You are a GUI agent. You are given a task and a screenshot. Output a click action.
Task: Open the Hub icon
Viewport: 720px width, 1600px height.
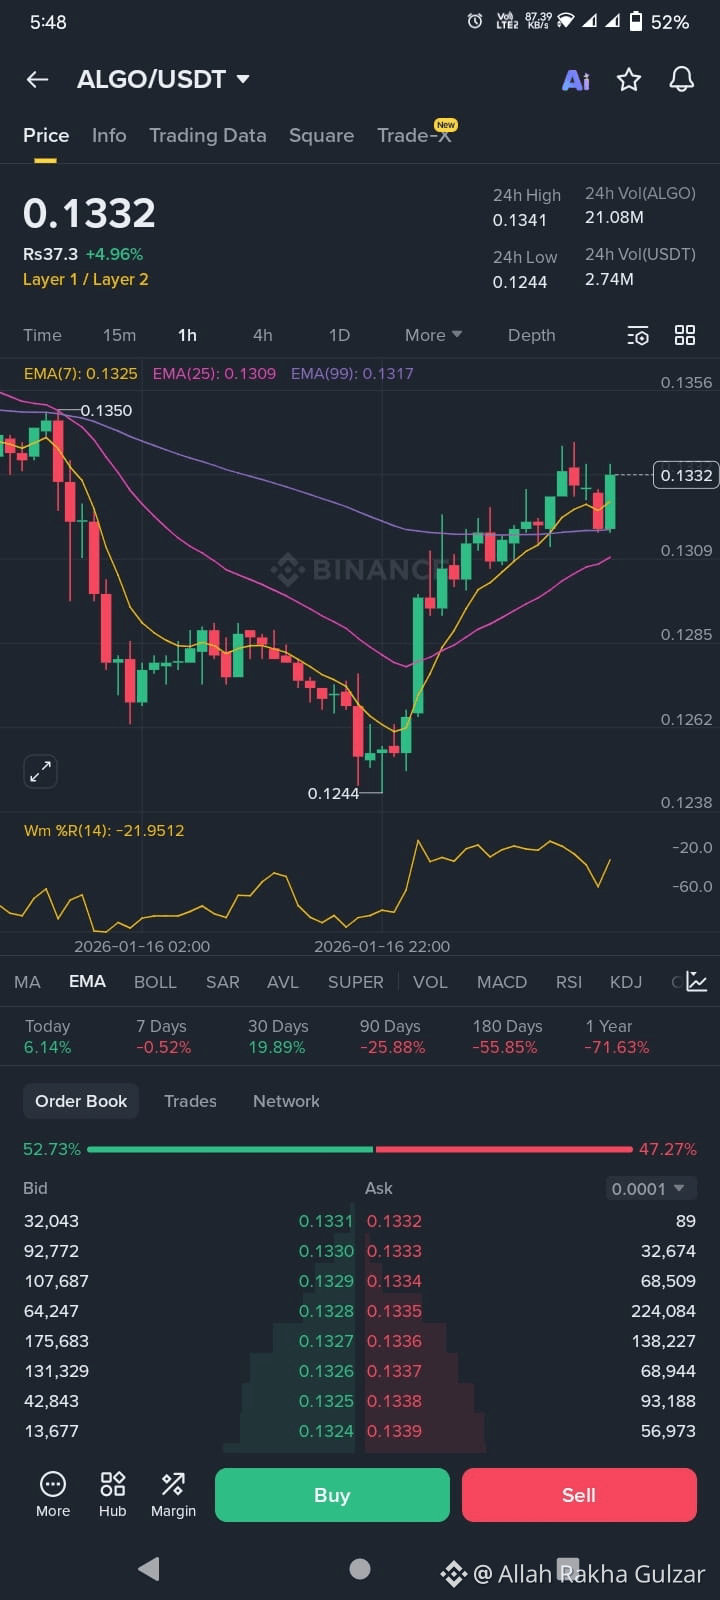click(113, 1494)
